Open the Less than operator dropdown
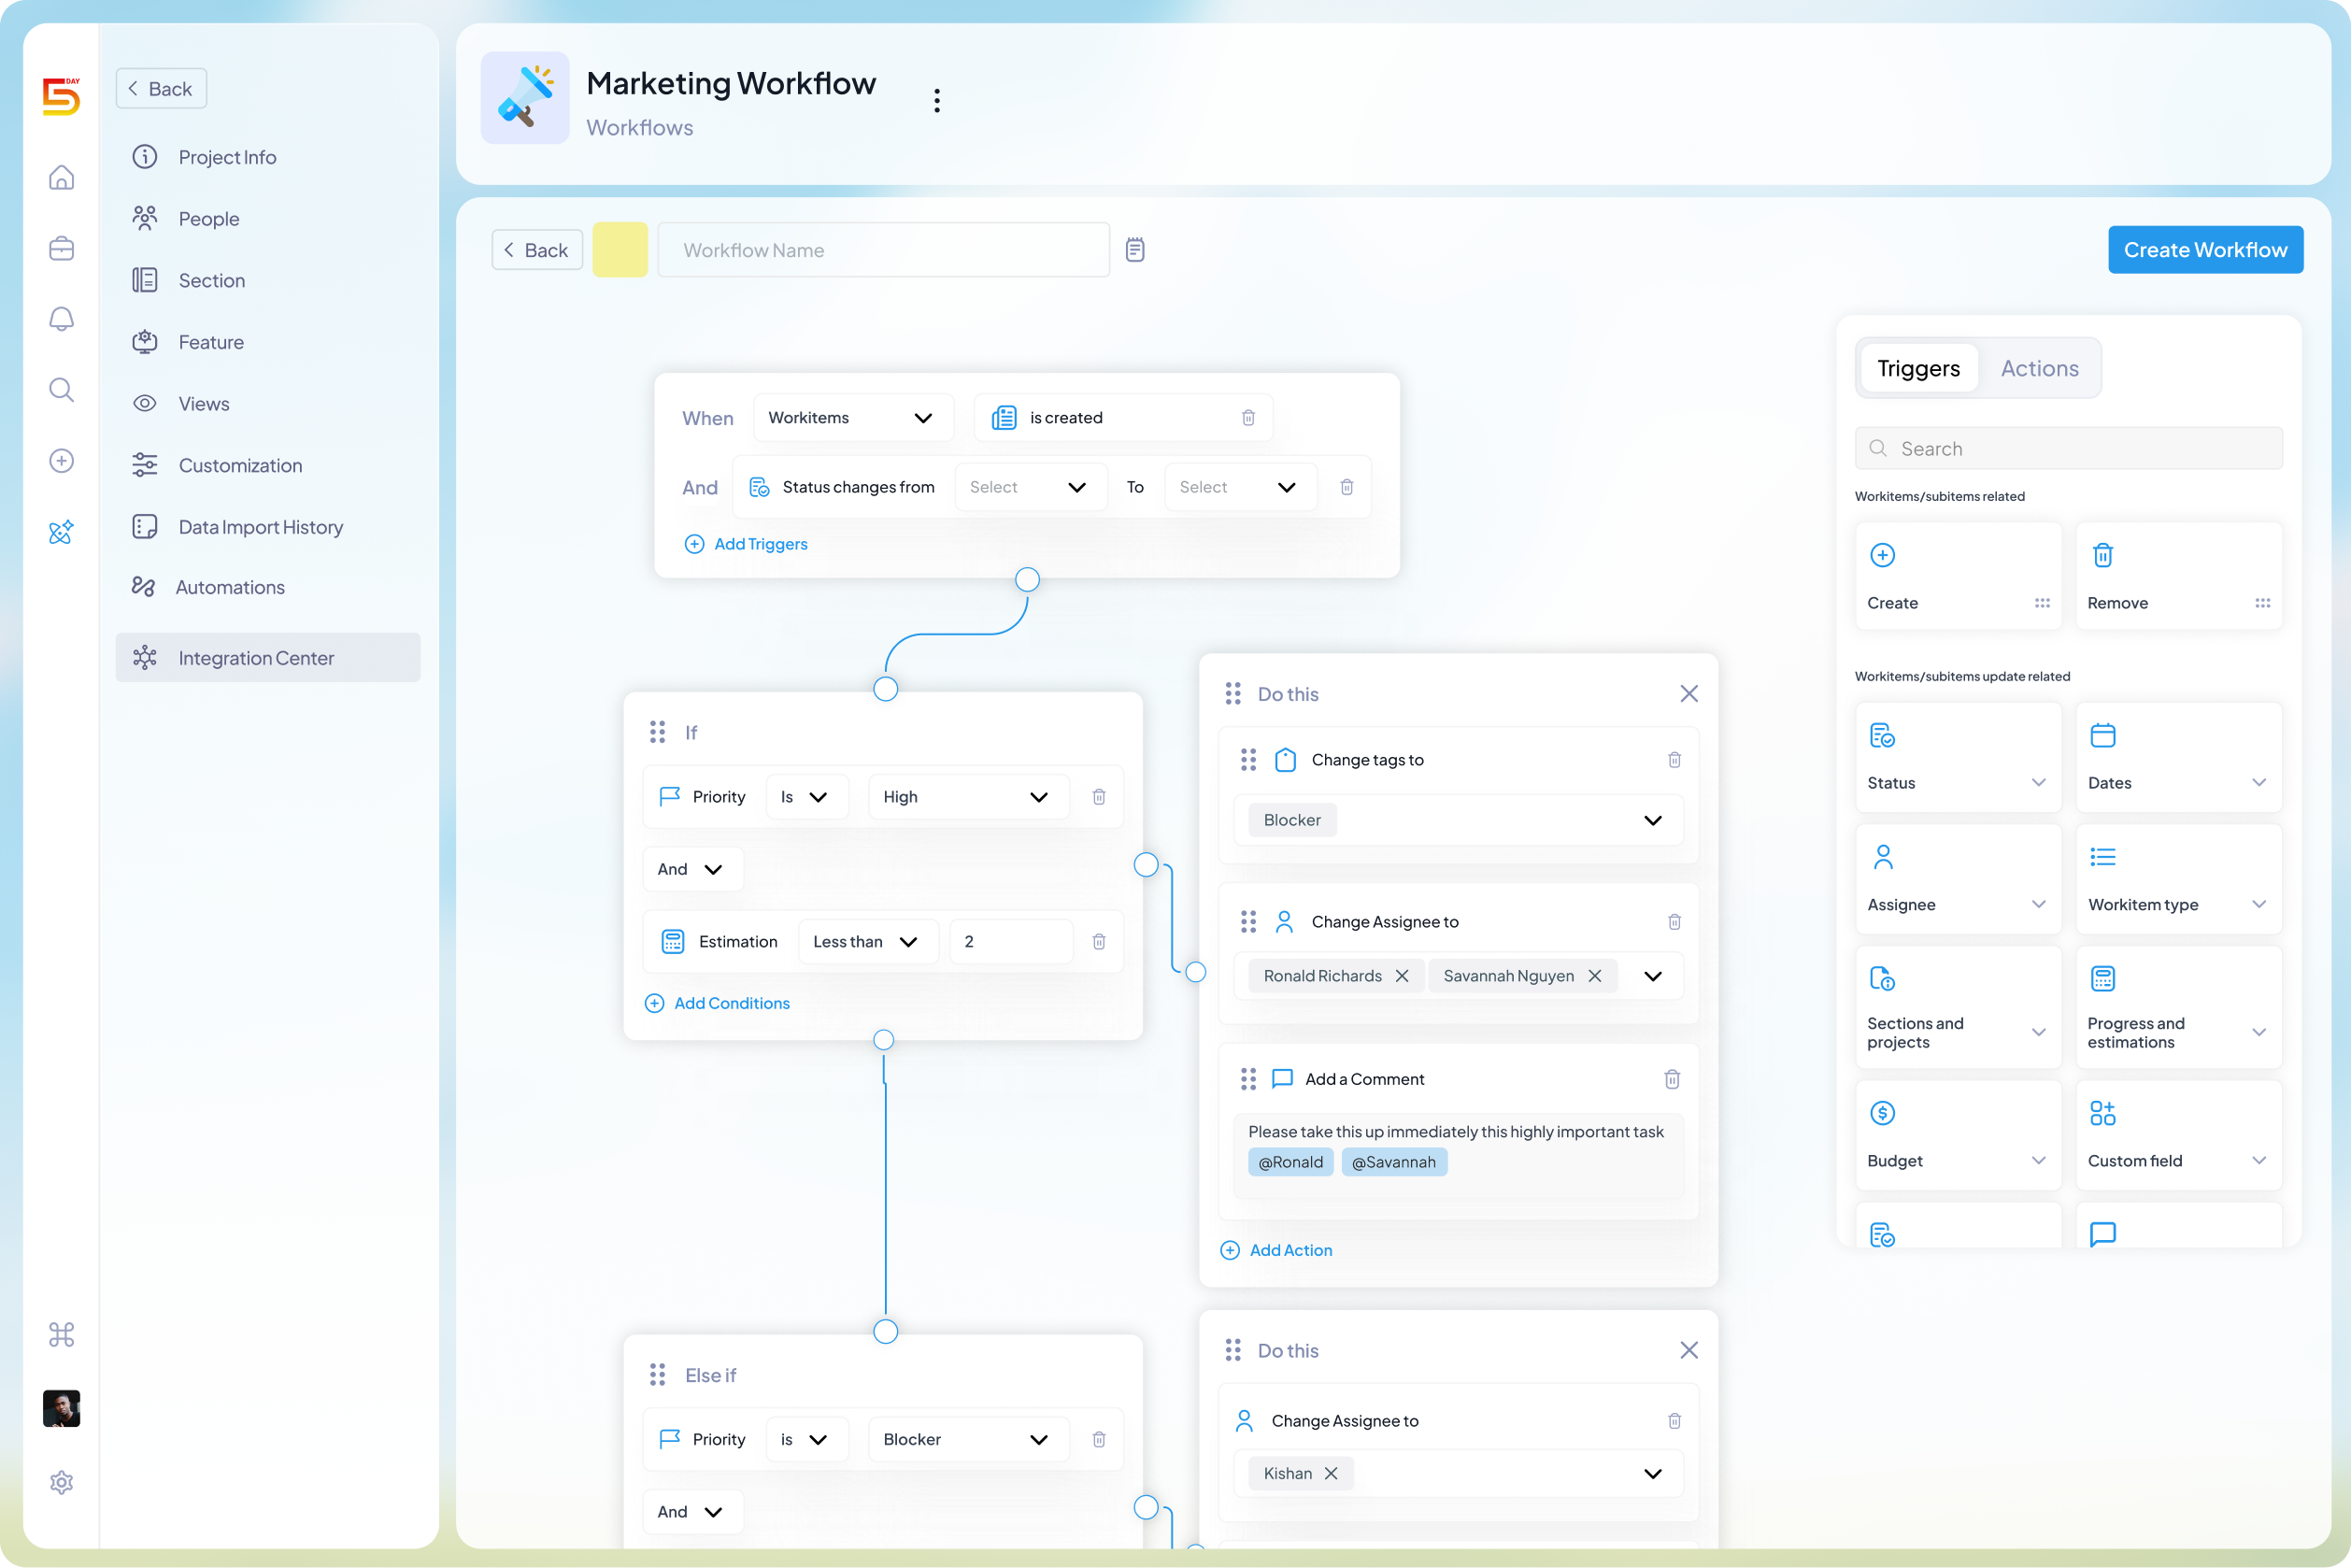 click(x=867, y=941)
